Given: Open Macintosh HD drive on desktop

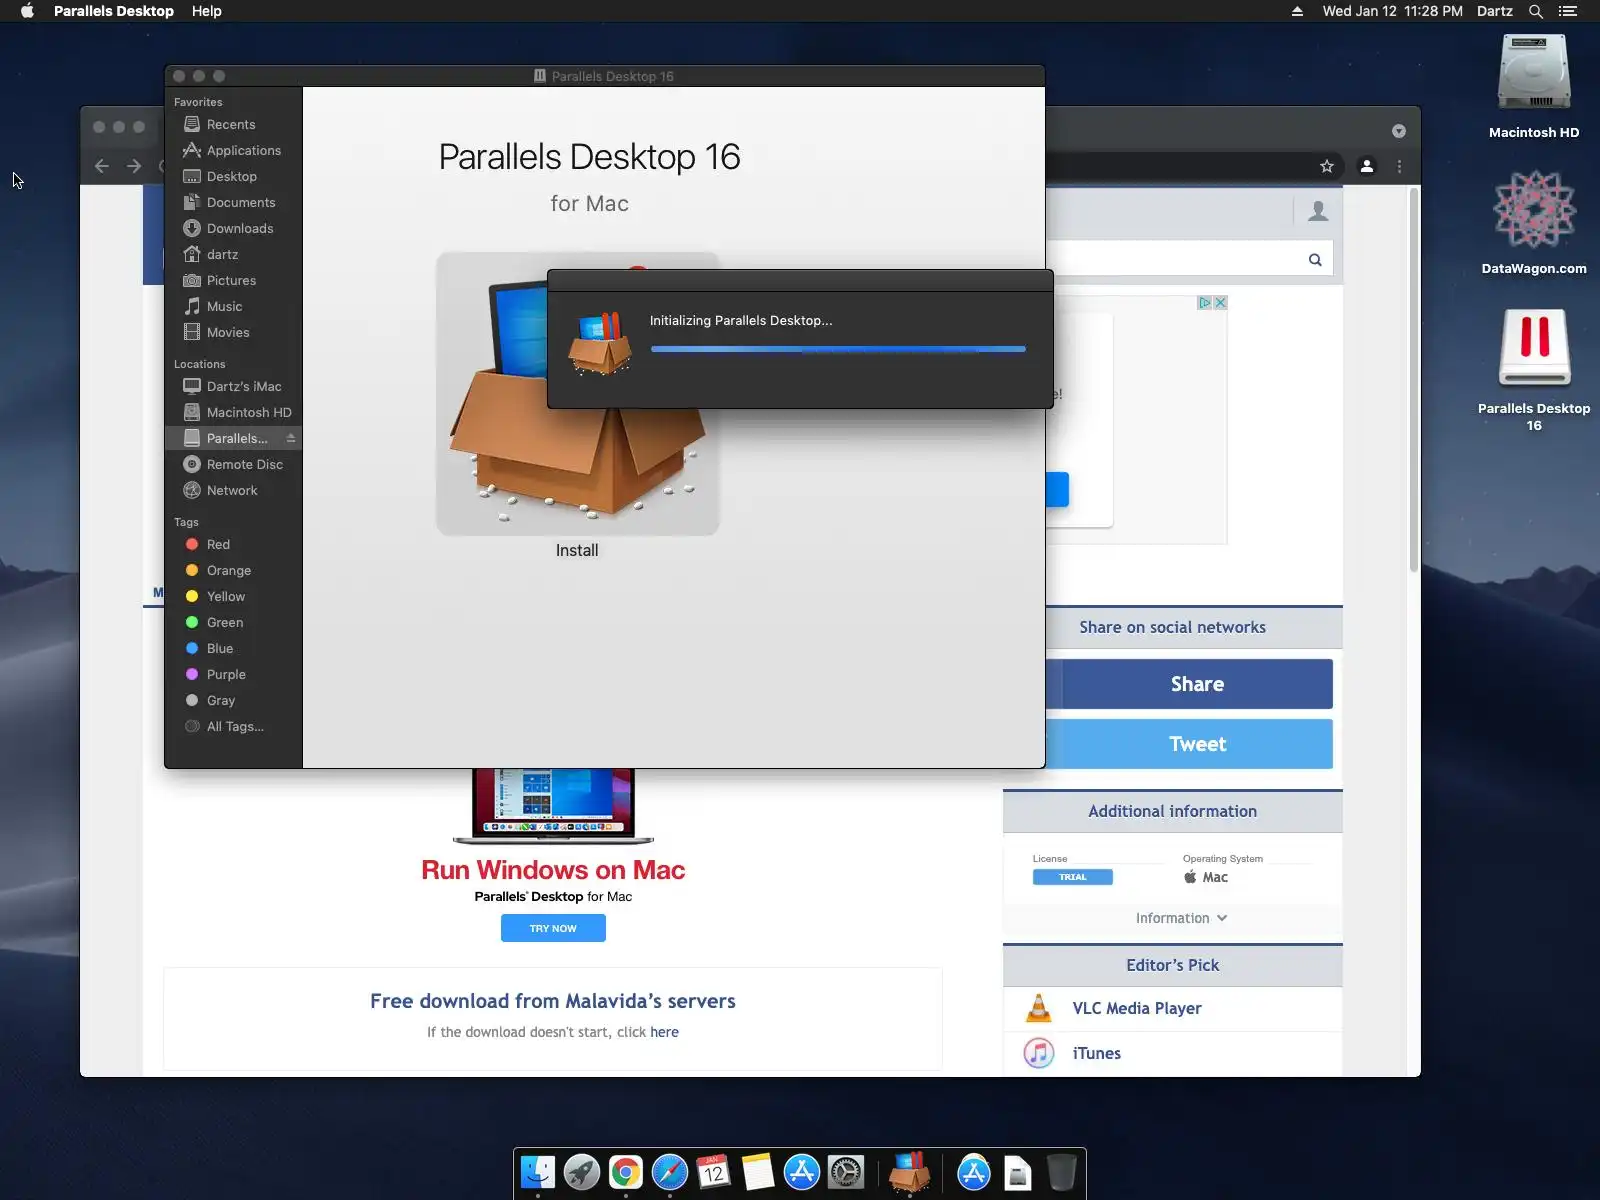Looking at the screenshot, I should (1534, 73).
